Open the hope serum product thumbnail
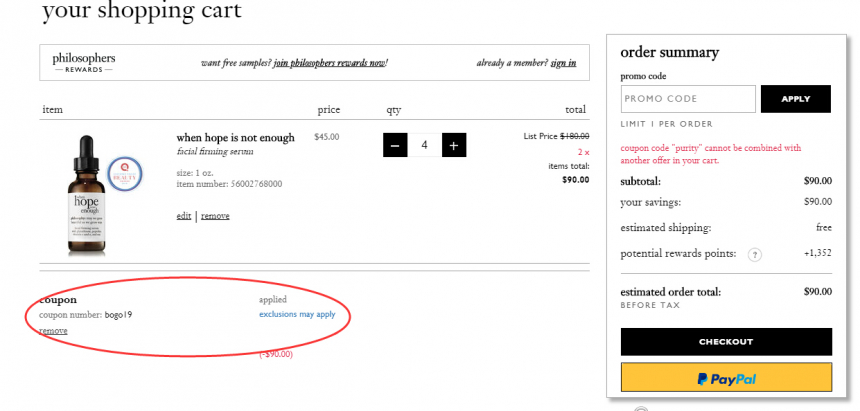This screenshot has height=411, width=860. click(x=87, y=195)
